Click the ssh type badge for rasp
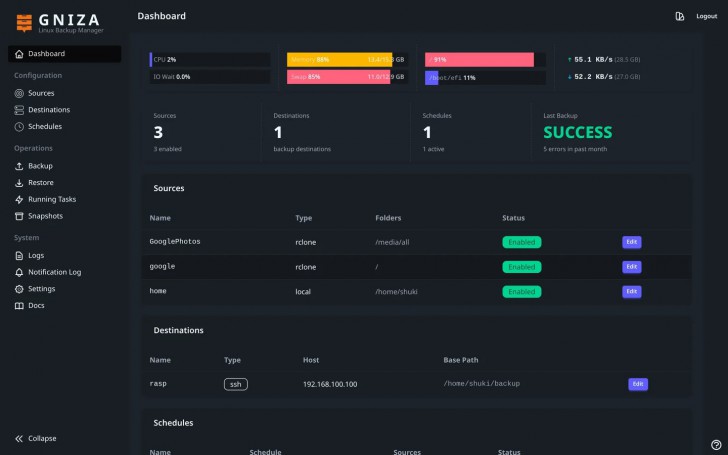 coord(236,384)
